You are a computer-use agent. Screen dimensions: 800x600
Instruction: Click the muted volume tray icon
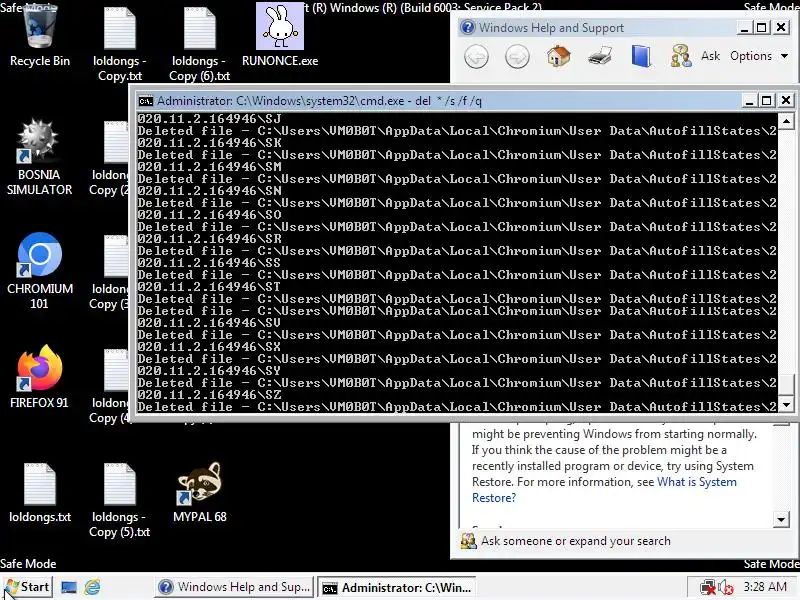(726, 587)
